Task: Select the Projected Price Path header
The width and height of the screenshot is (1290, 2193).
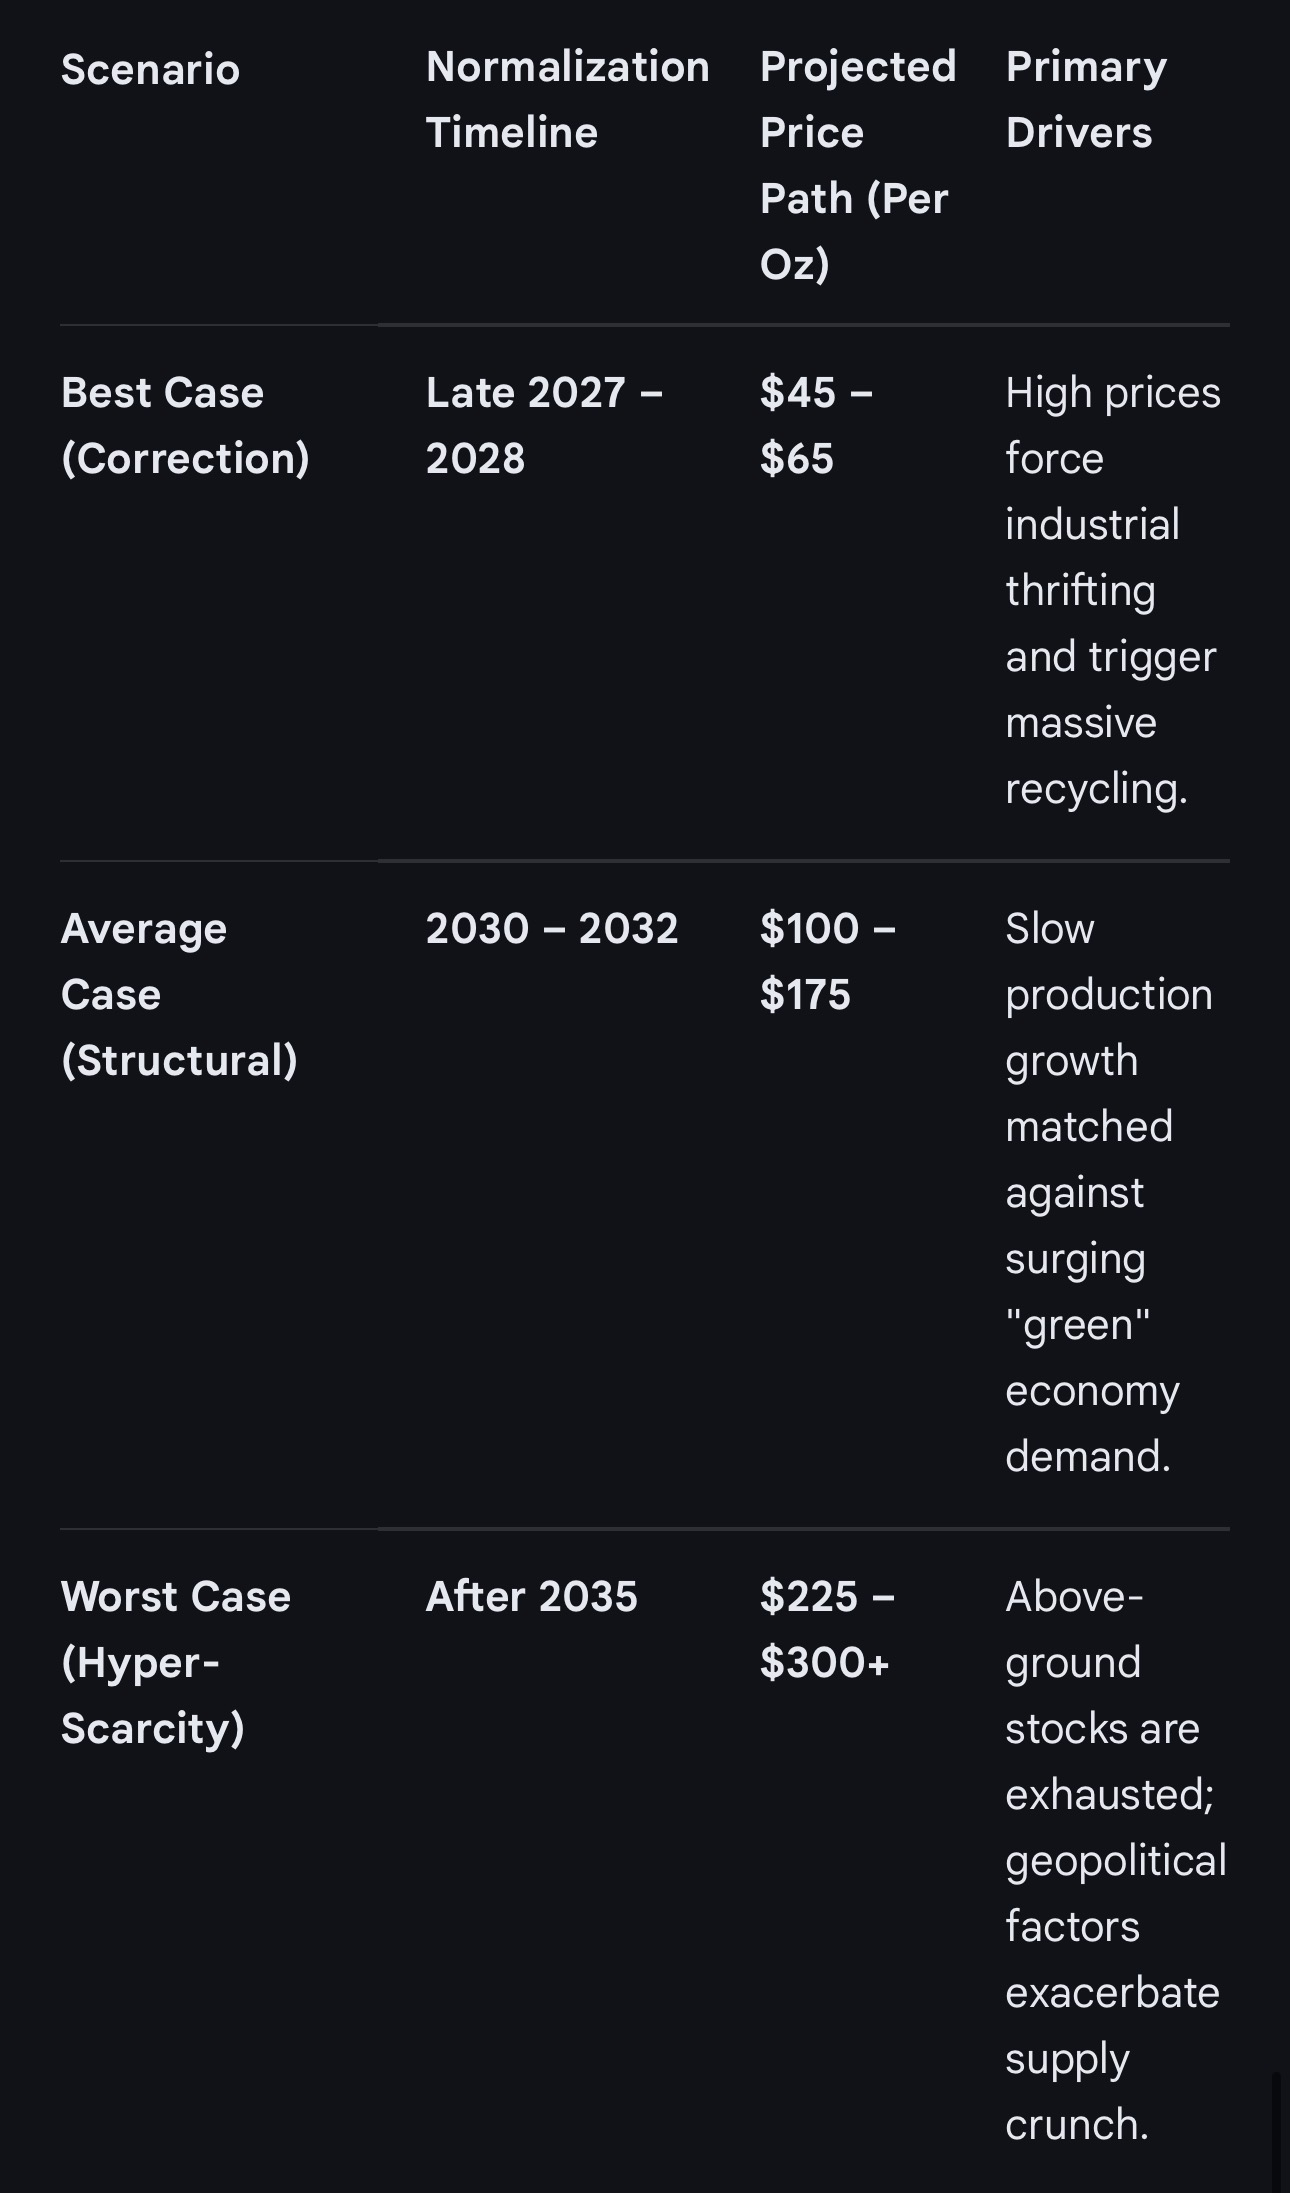Action: point(857,165)
